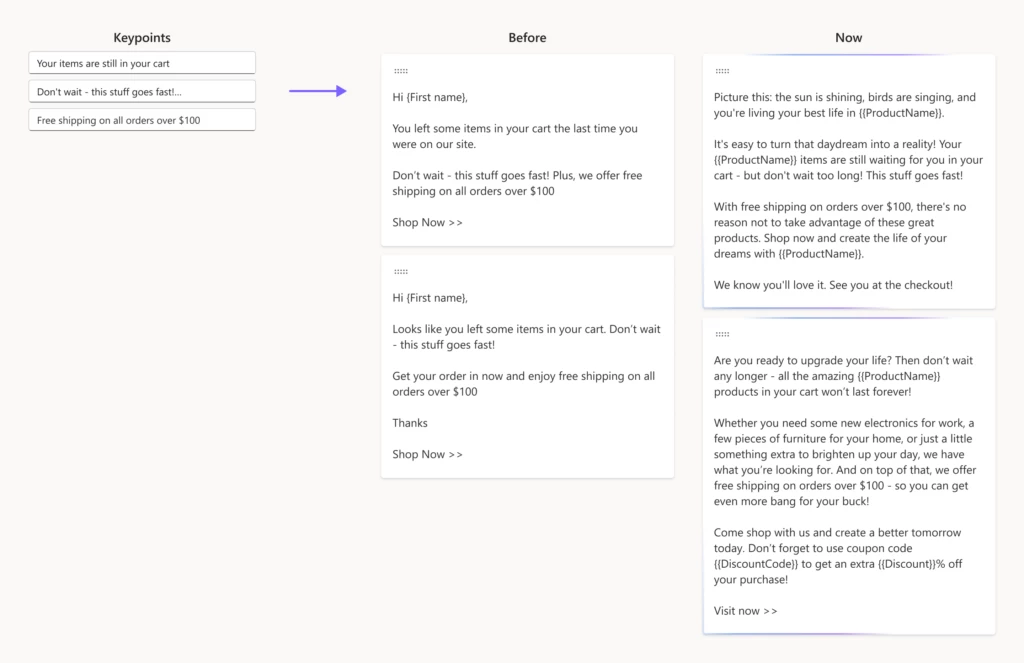
Task: Click the 'Don't wait - this stuff goes fast!' field
Action: coord(141,90)
